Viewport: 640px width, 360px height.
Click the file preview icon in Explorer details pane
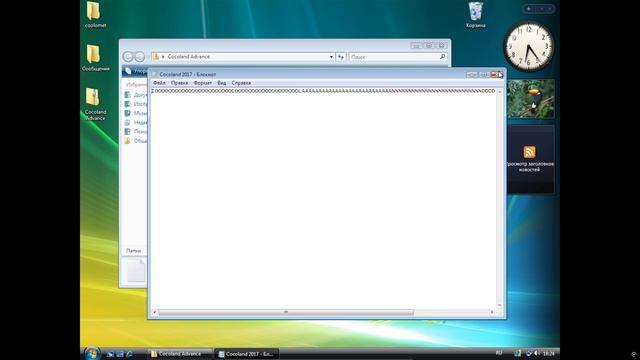136,271
